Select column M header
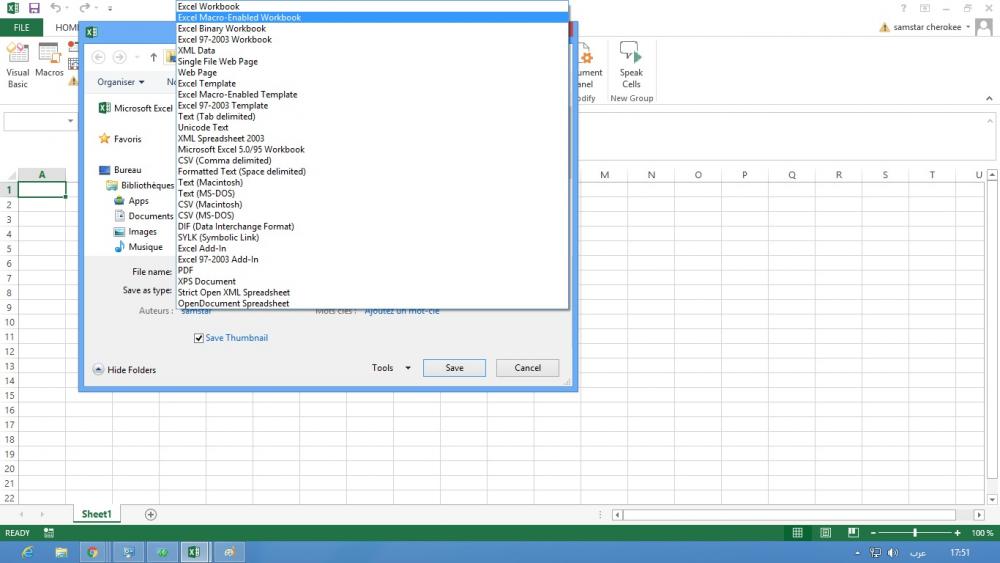The image size is (1000, 563). 605,175
